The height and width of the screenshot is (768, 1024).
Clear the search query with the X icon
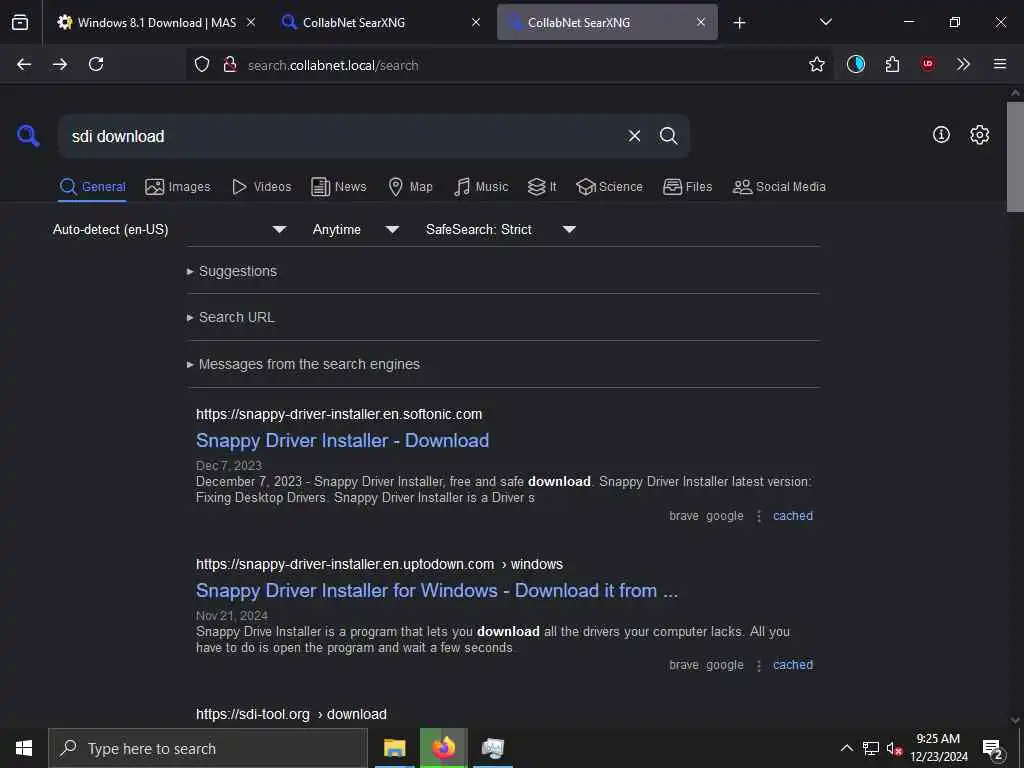point(634,136)
